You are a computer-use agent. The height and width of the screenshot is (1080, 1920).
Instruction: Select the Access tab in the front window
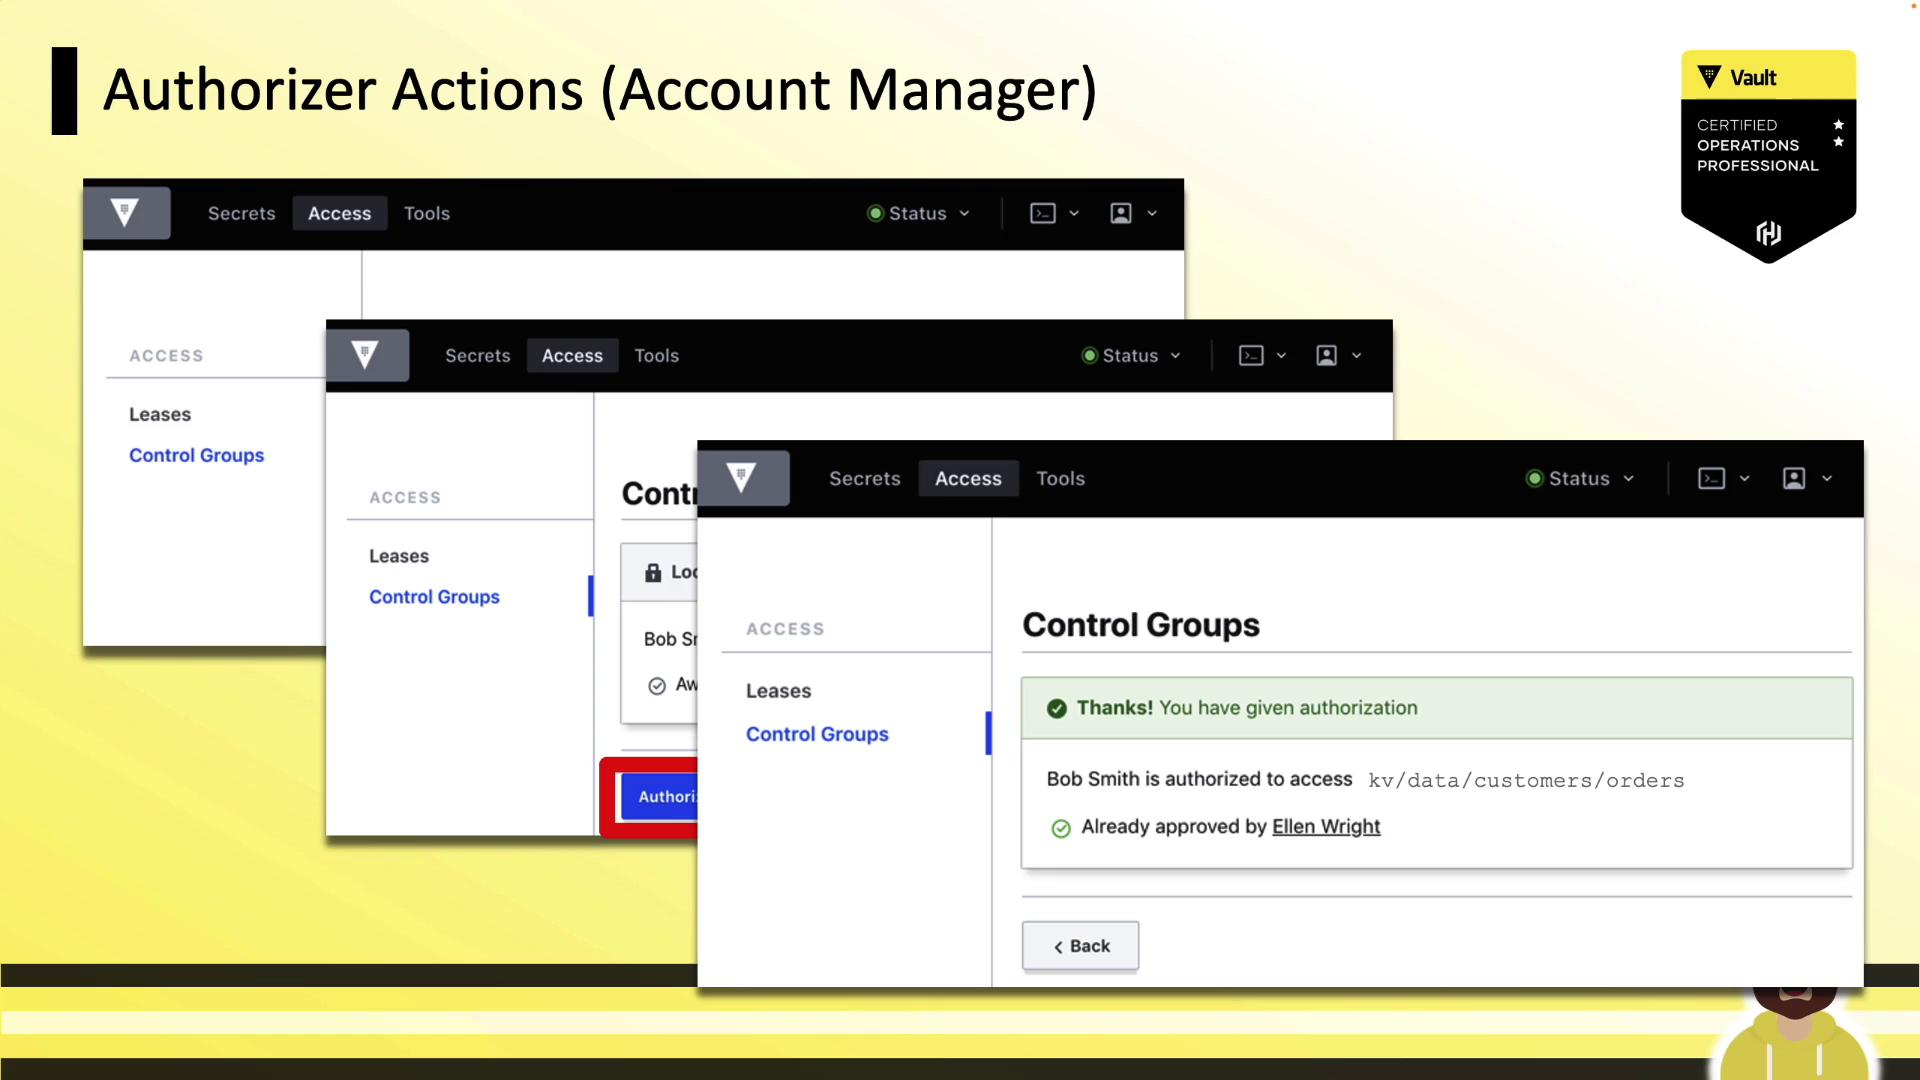coord(968,479)
